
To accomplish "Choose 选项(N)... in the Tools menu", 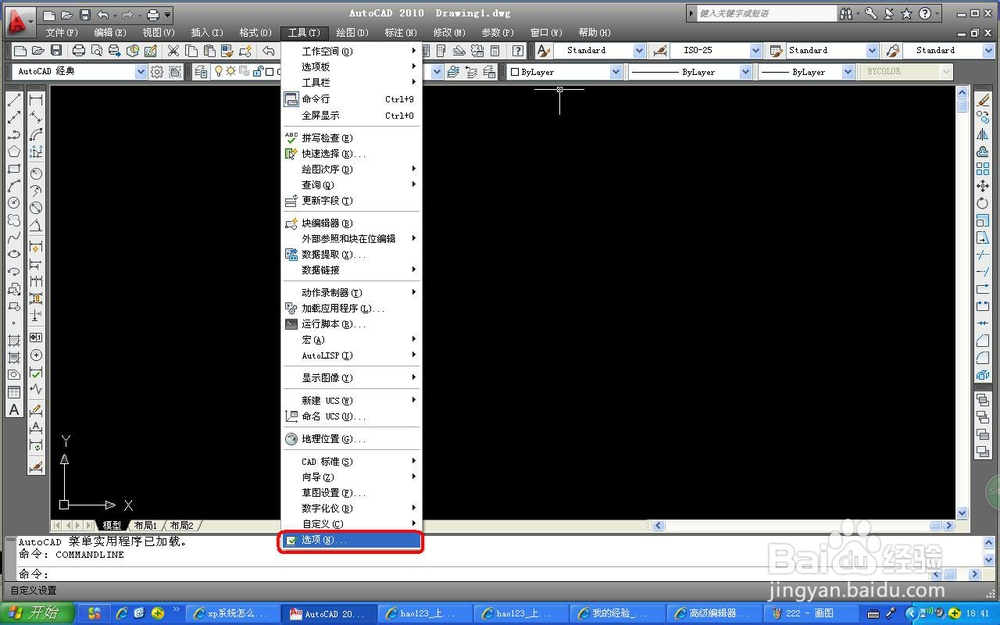I will point(351,540).
